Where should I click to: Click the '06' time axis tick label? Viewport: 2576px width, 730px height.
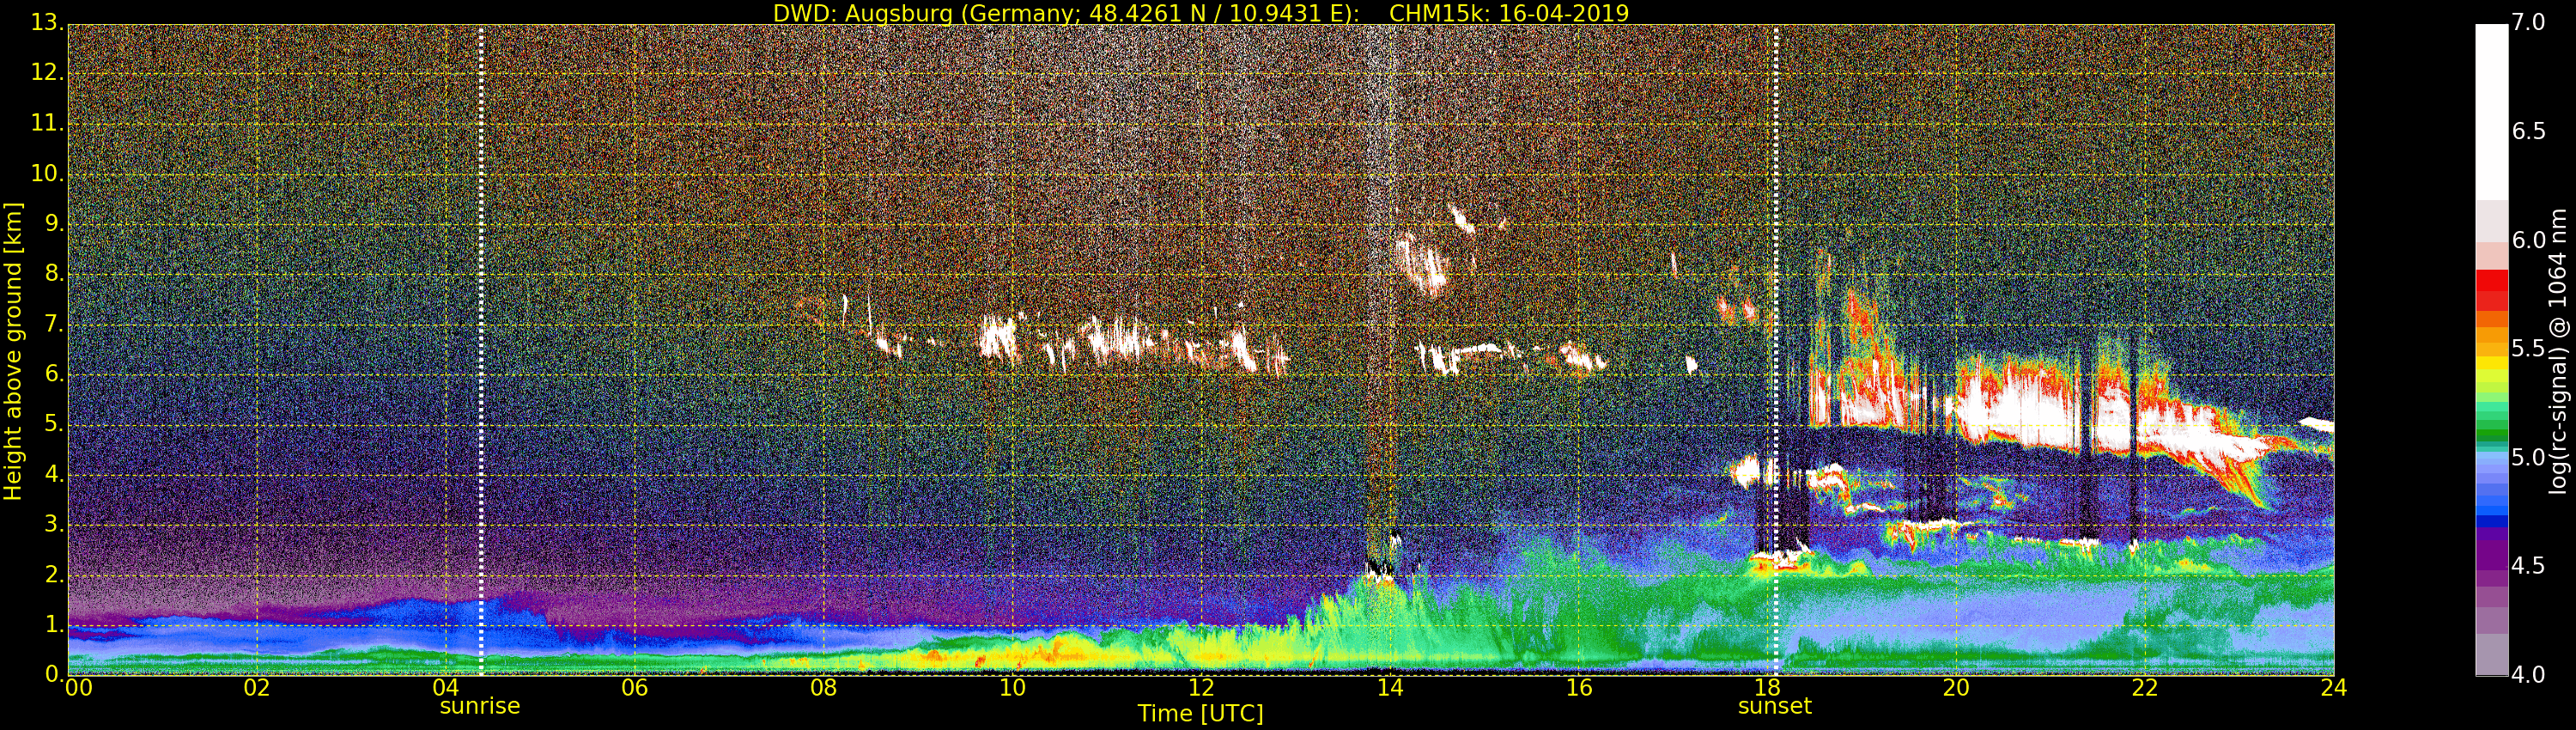pyautogui.click(x=634, y=688)
